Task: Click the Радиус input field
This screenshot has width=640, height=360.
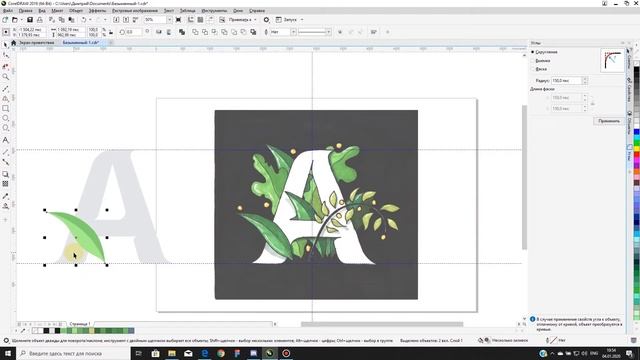Action: (566, 81)
